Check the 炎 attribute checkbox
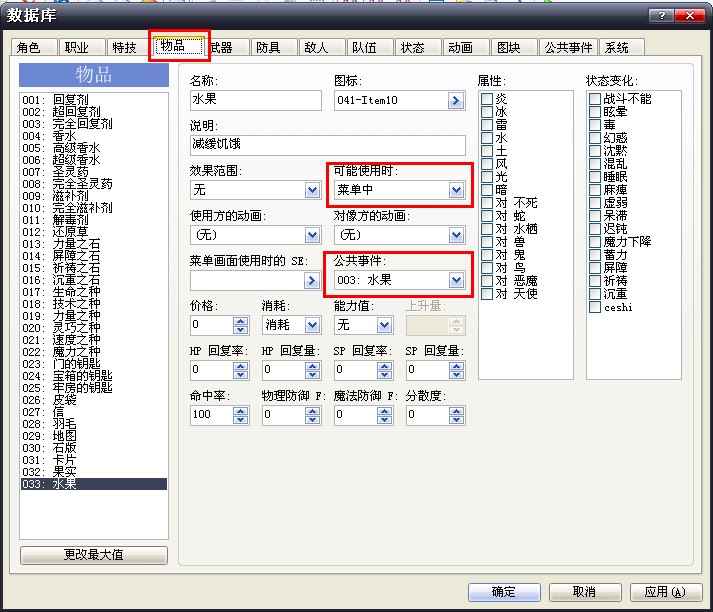 [x=487, y=99]
